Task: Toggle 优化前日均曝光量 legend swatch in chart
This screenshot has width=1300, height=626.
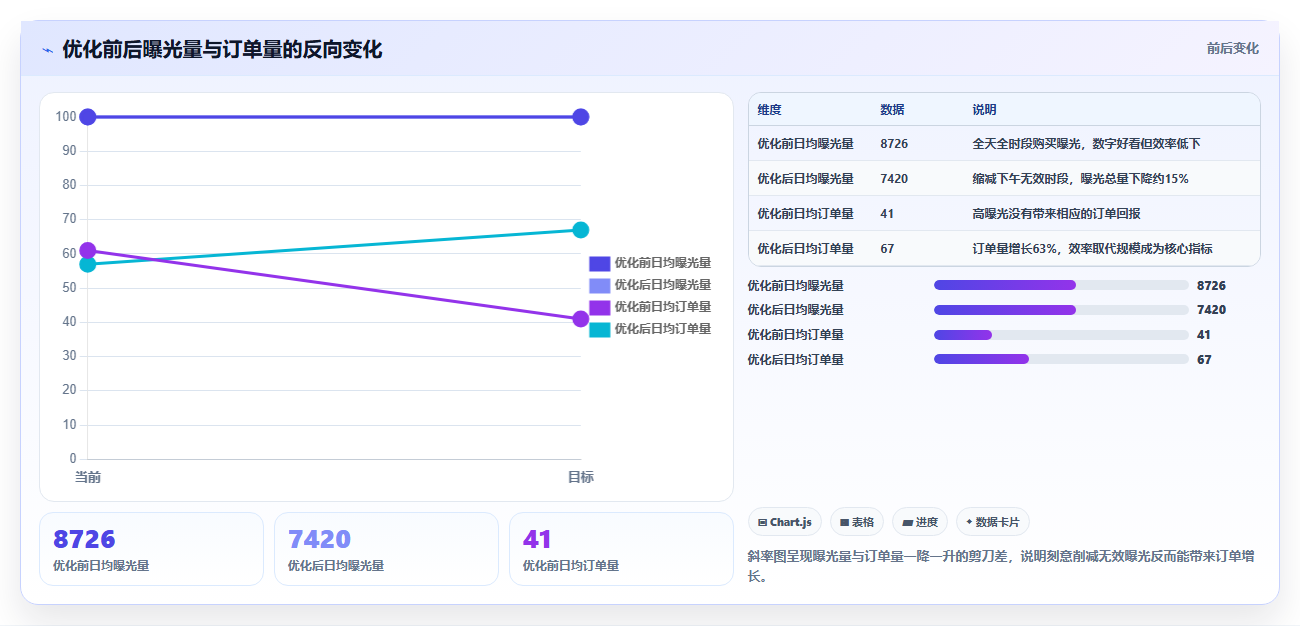Action: [x=599, y=264]
